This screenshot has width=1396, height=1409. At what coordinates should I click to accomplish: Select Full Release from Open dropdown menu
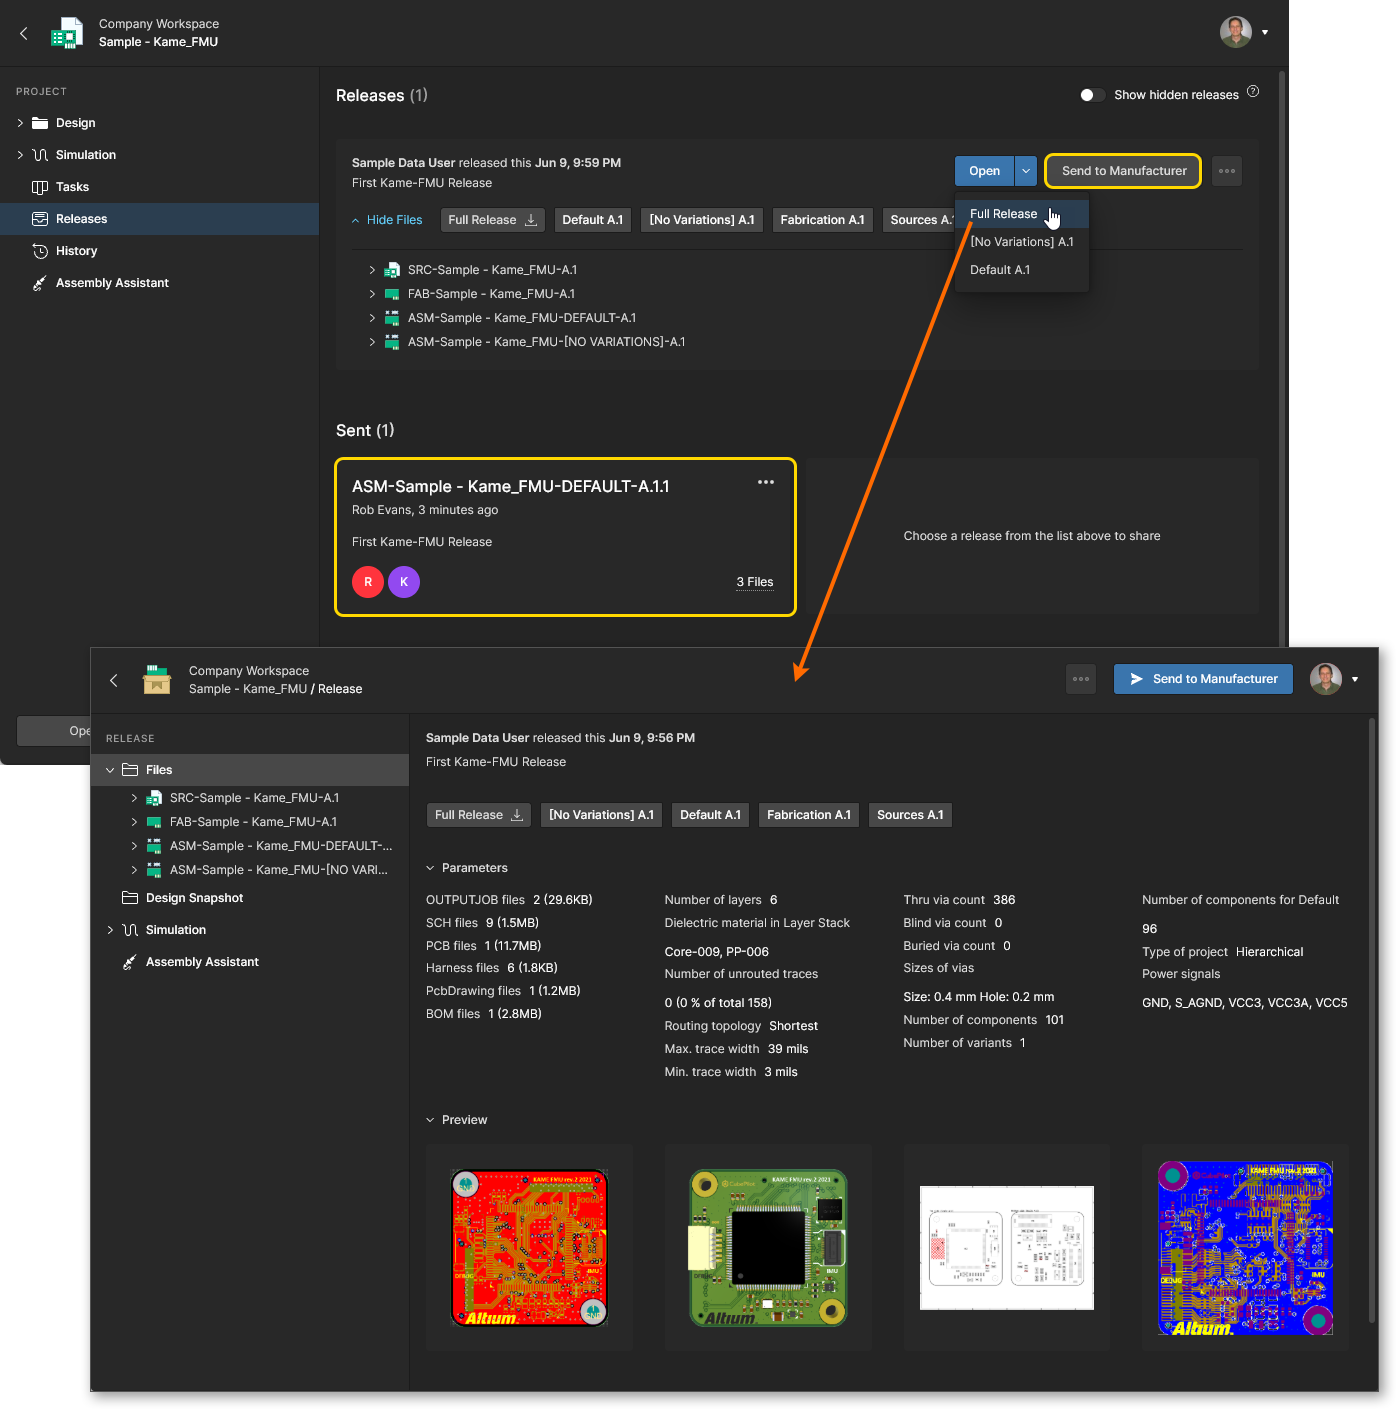click(x=1021, y=214)
